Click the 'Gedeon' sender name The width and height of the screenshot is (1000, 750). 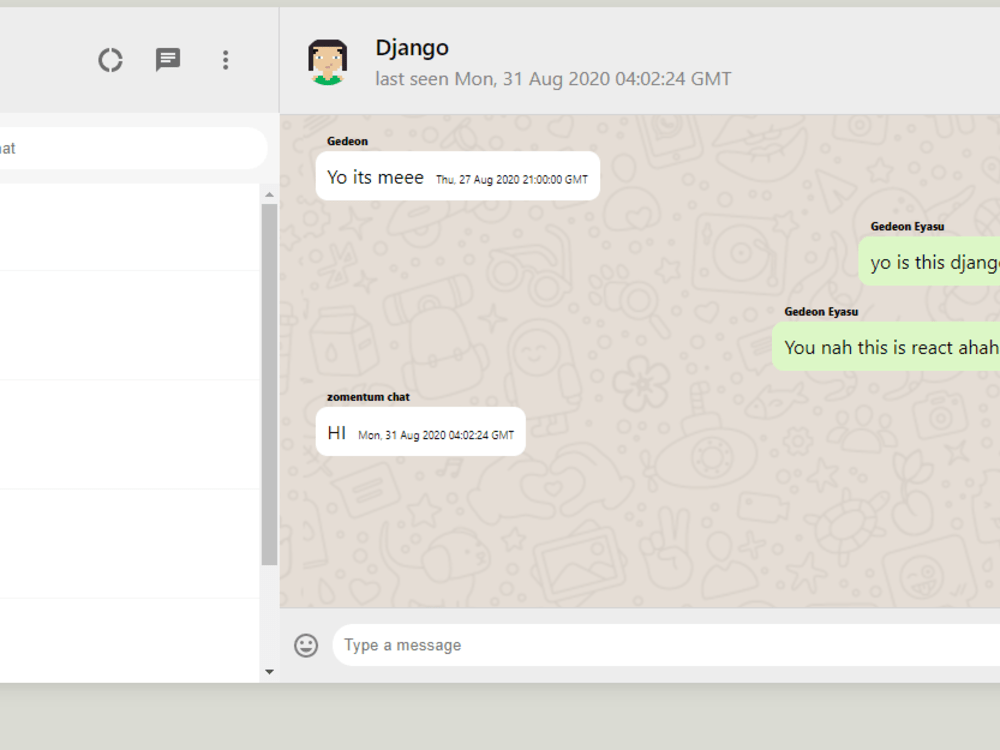(x=348, y=141)
